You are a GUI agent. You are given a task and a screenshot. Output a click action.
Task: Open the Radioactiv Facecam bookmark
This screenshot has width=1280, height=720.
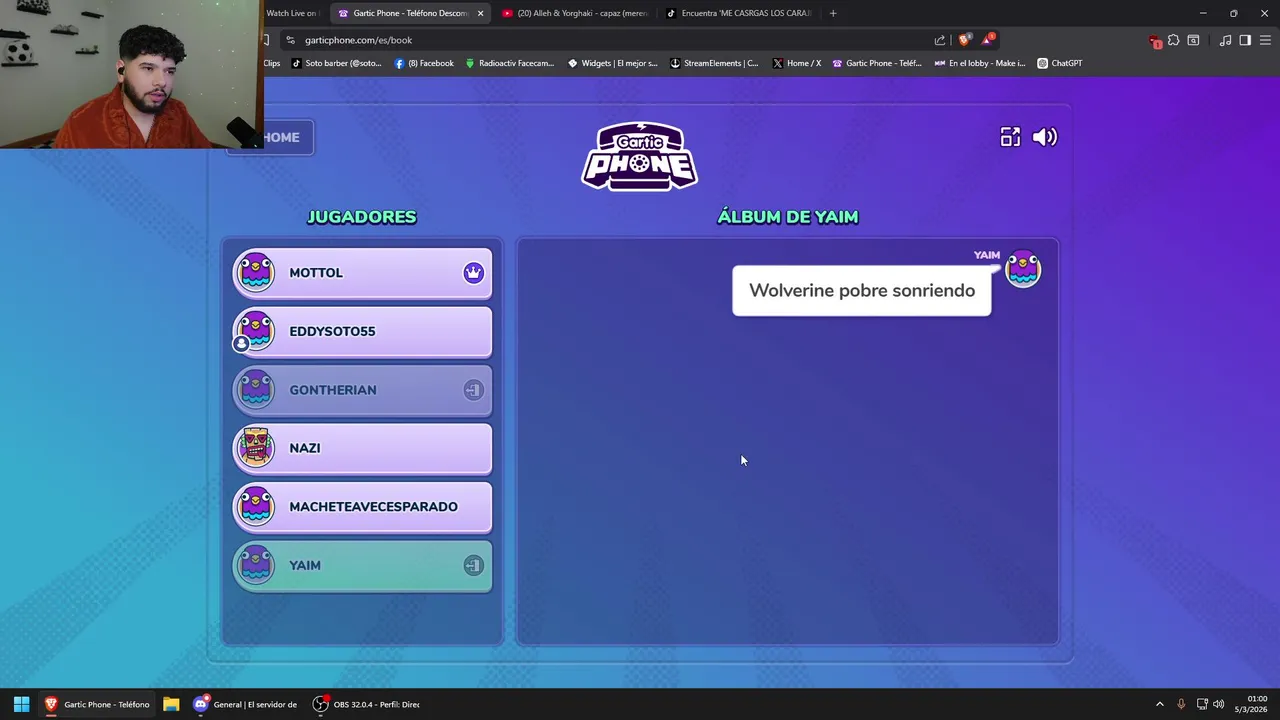tap(509, 63)
